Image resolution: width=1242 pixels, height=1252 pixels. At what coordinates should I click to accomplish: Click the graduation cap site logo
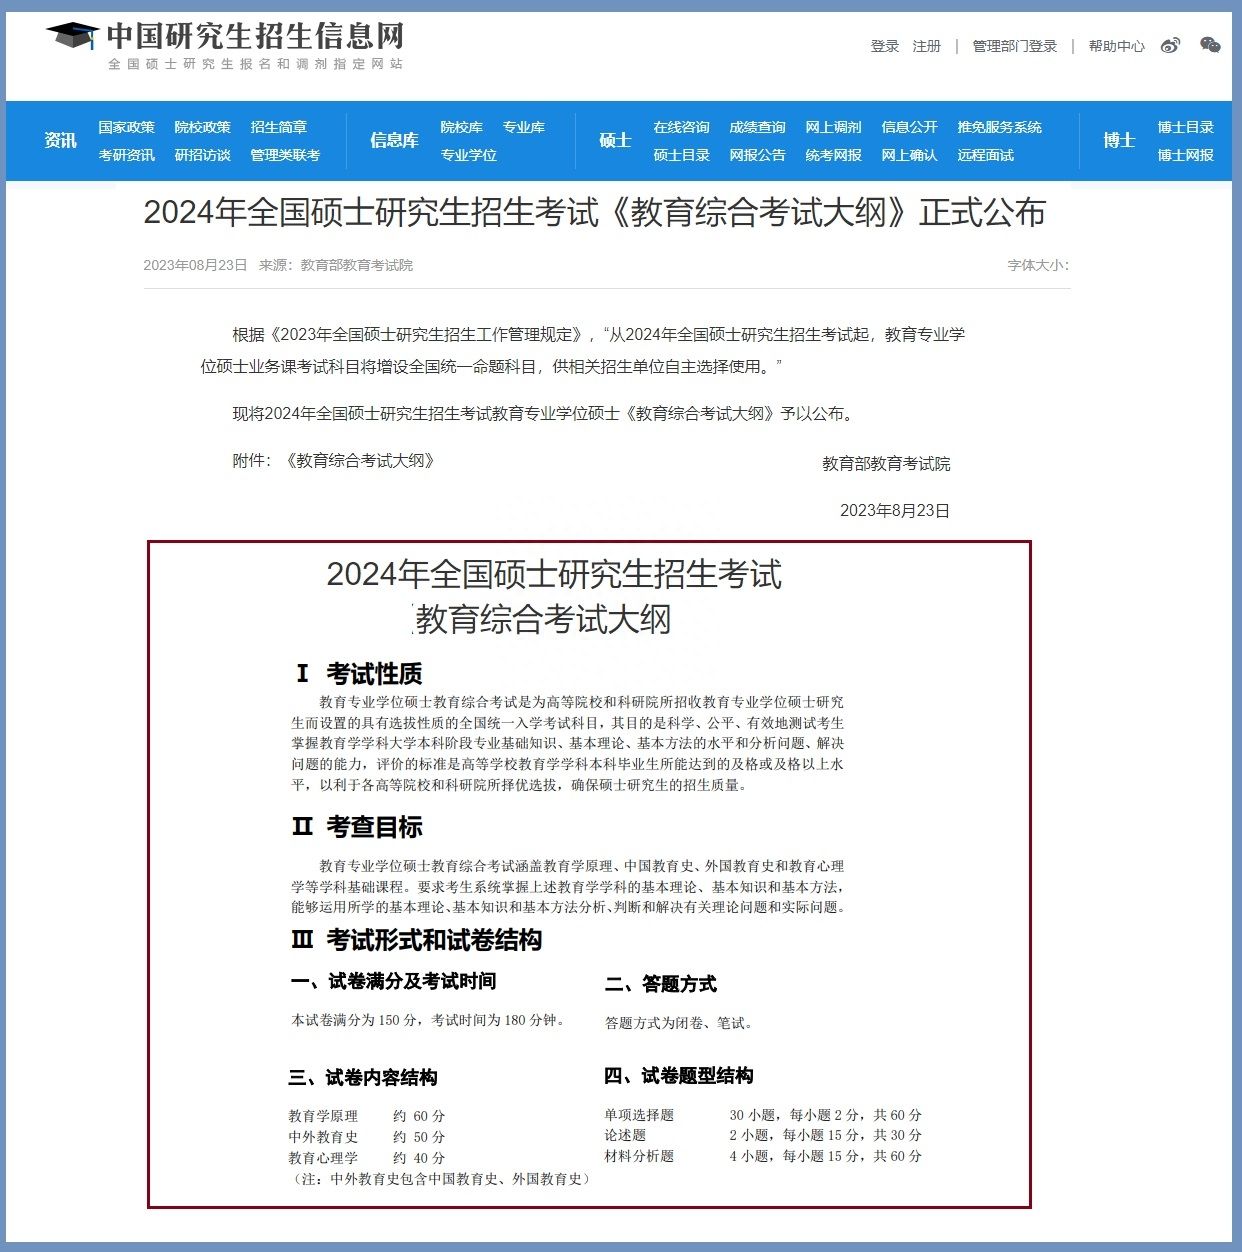[x=72, y=35]
